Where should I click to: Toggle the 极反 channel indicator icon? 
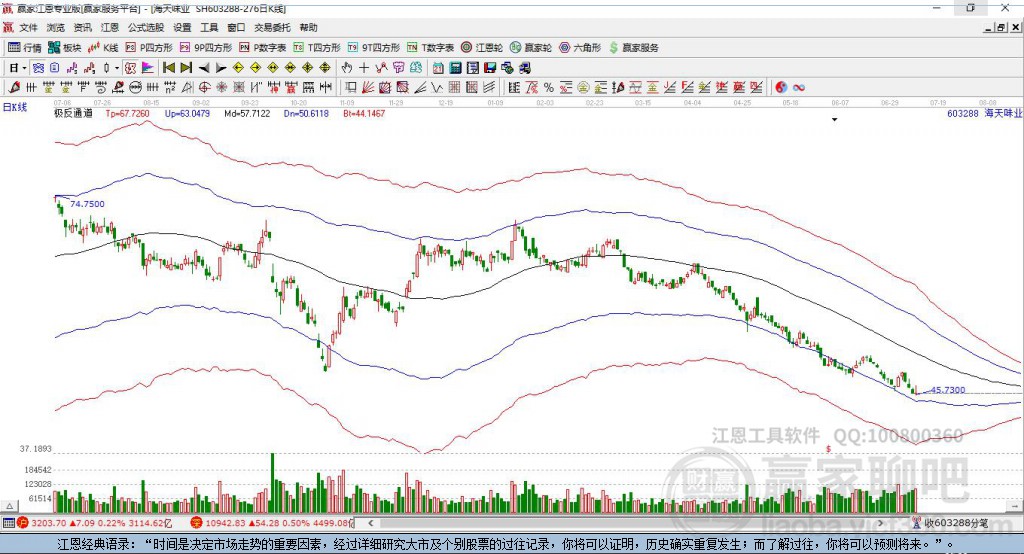tap(131, 68)
